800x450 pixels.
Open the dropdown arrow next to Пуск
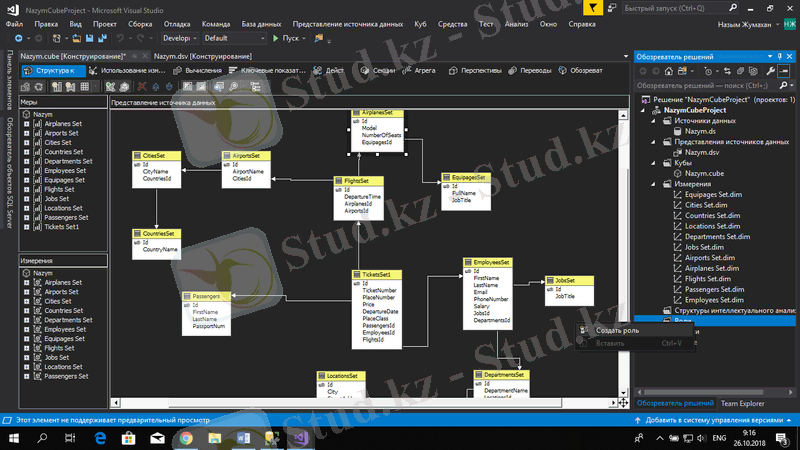pos(304,38)
